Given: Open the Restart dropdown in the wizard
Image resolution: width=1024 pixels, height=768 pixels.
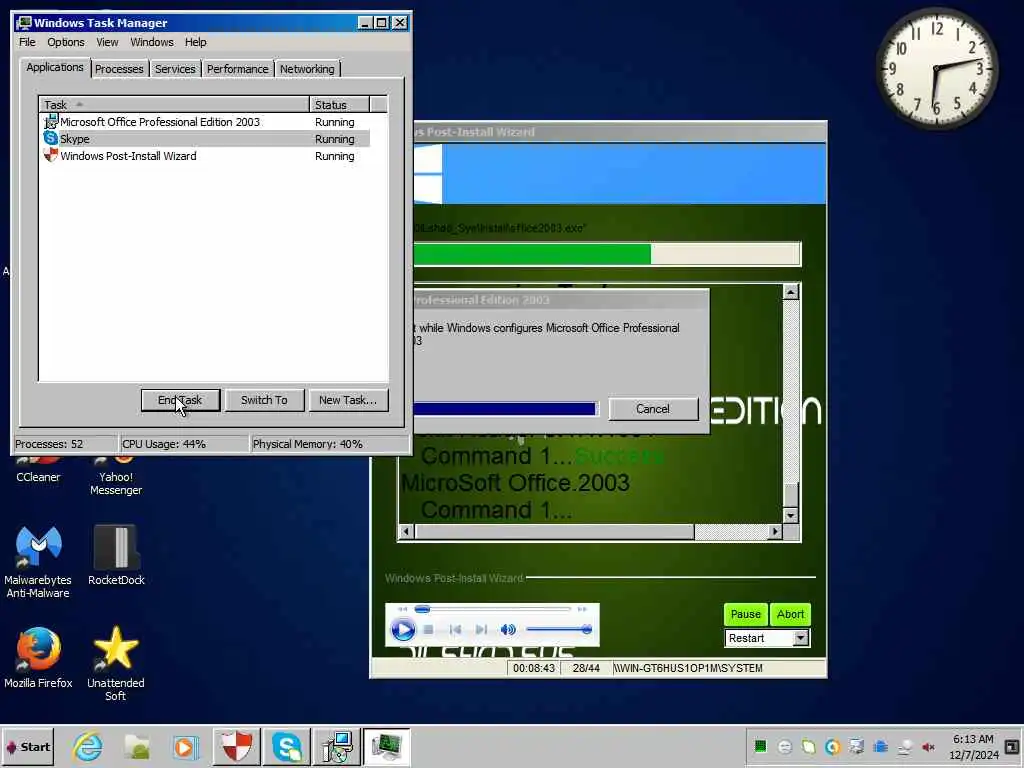Looking at the screenshot, I should click(x=801, y=638).
